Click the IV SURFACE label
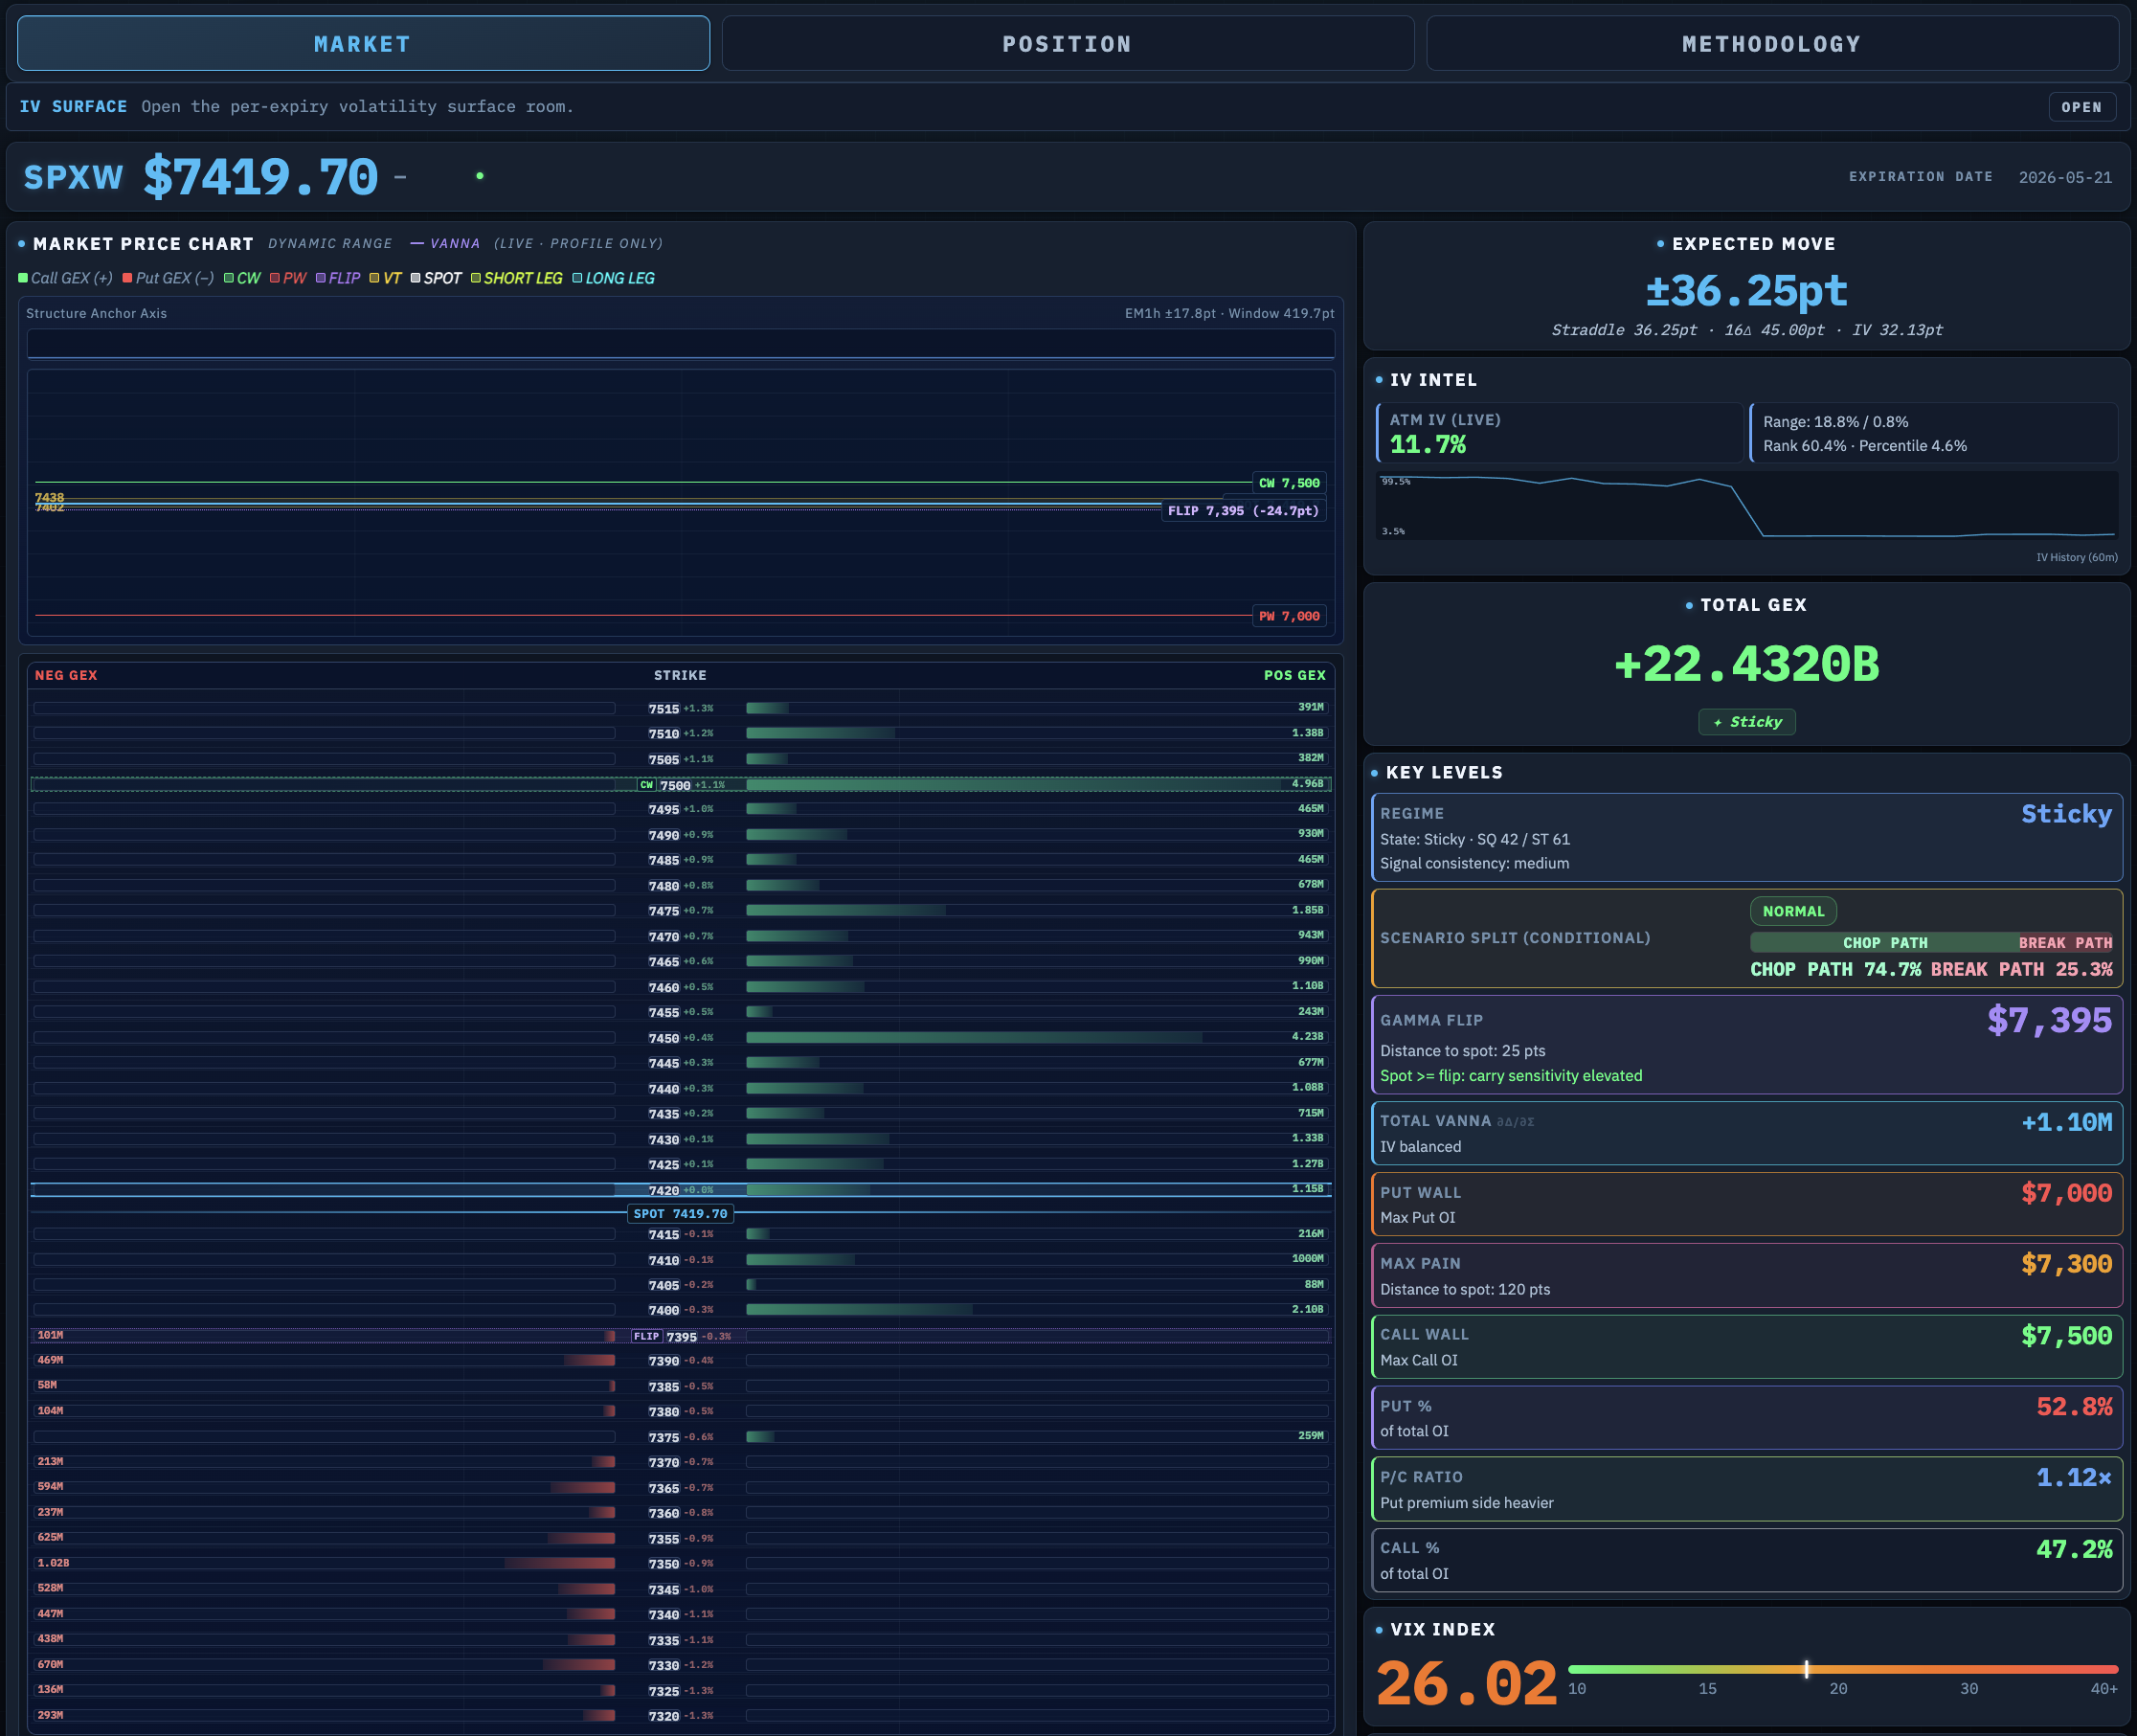The width and height of the screenshot is (2137, 1736). 73,106
